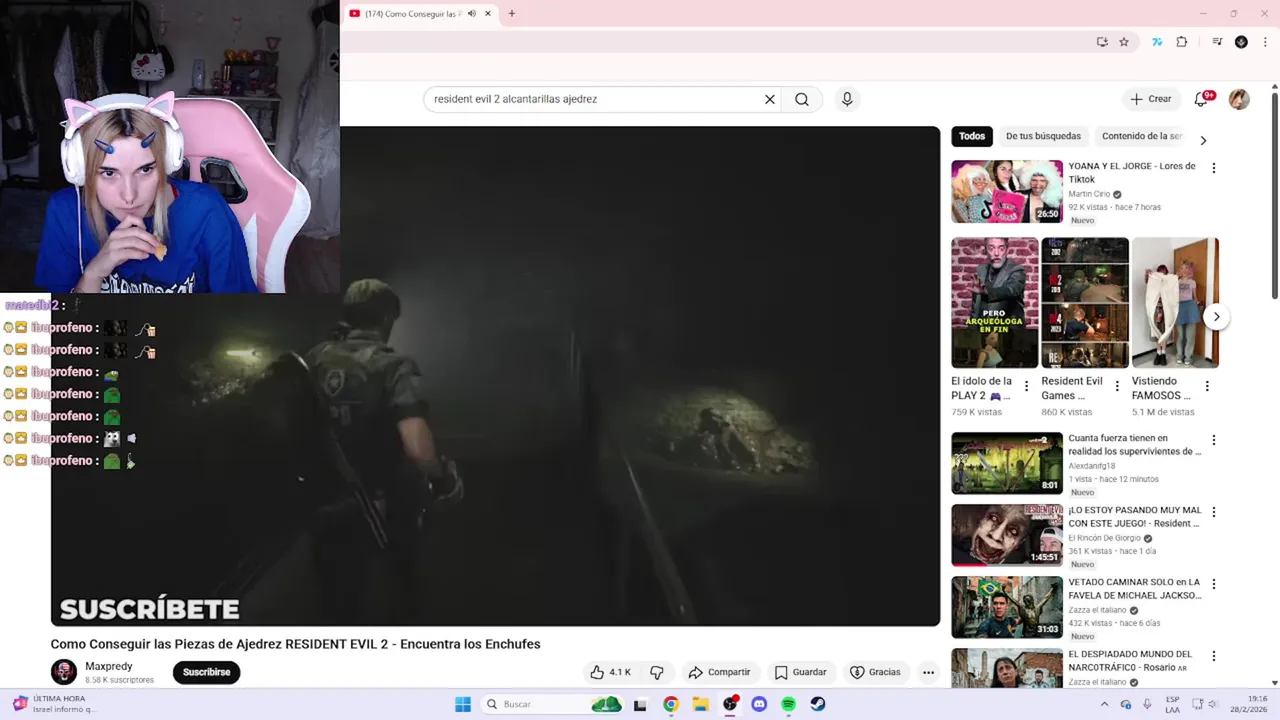Close the YouTube browser tab
The width and height of the screenshot is (1280, 720).
[x=488, y=14]
